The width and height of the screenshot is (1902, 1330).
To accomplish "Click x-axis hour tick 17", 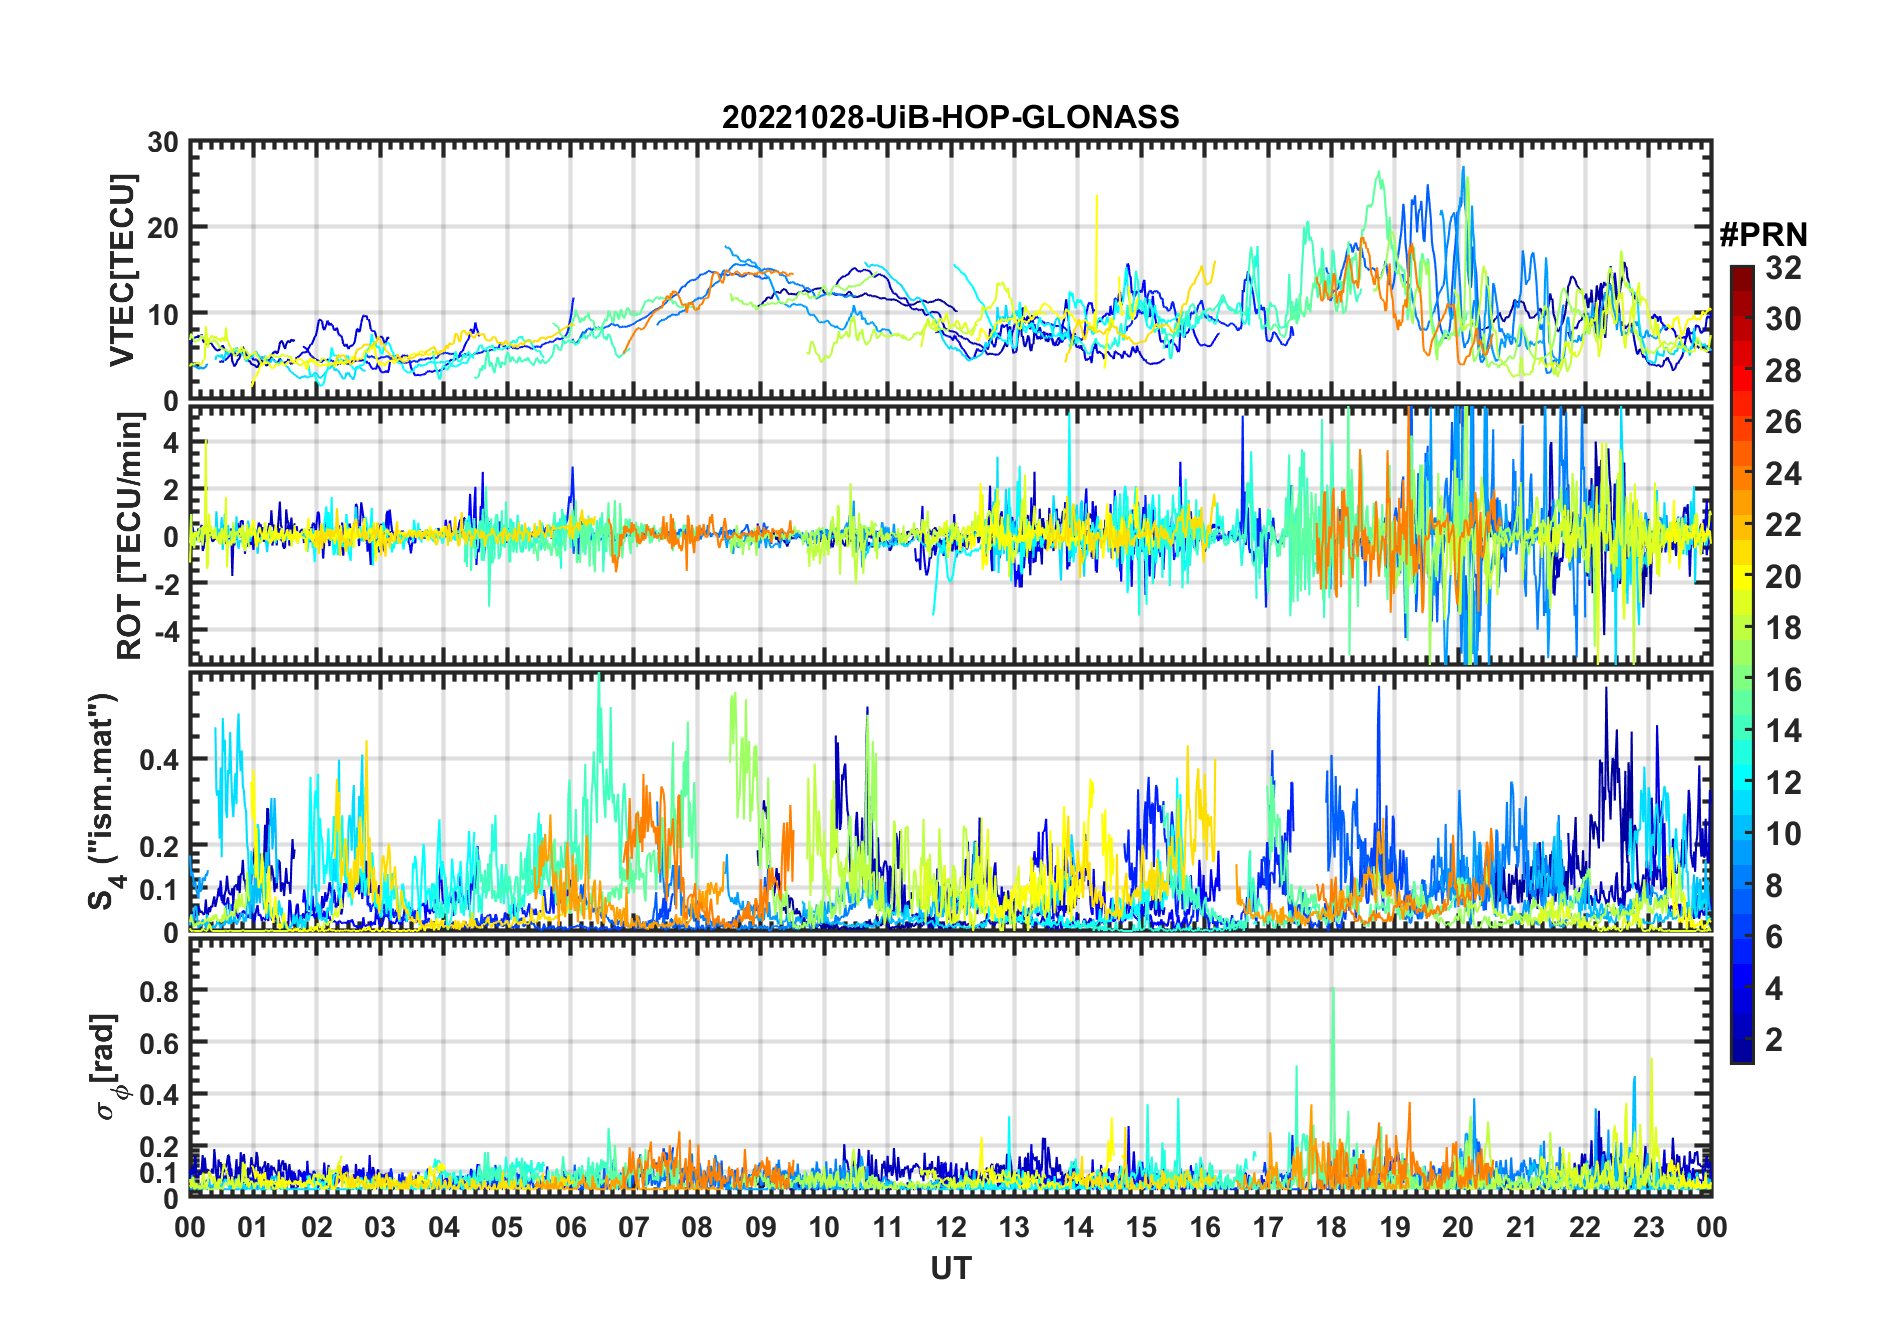I will 1268,1227.
